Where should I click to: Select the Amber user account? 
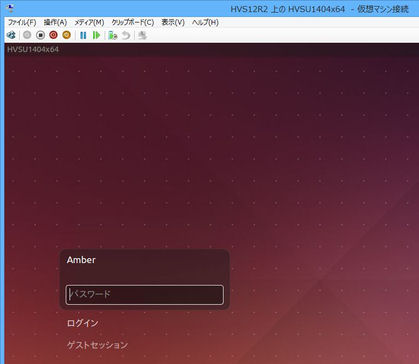click(81, 260)
